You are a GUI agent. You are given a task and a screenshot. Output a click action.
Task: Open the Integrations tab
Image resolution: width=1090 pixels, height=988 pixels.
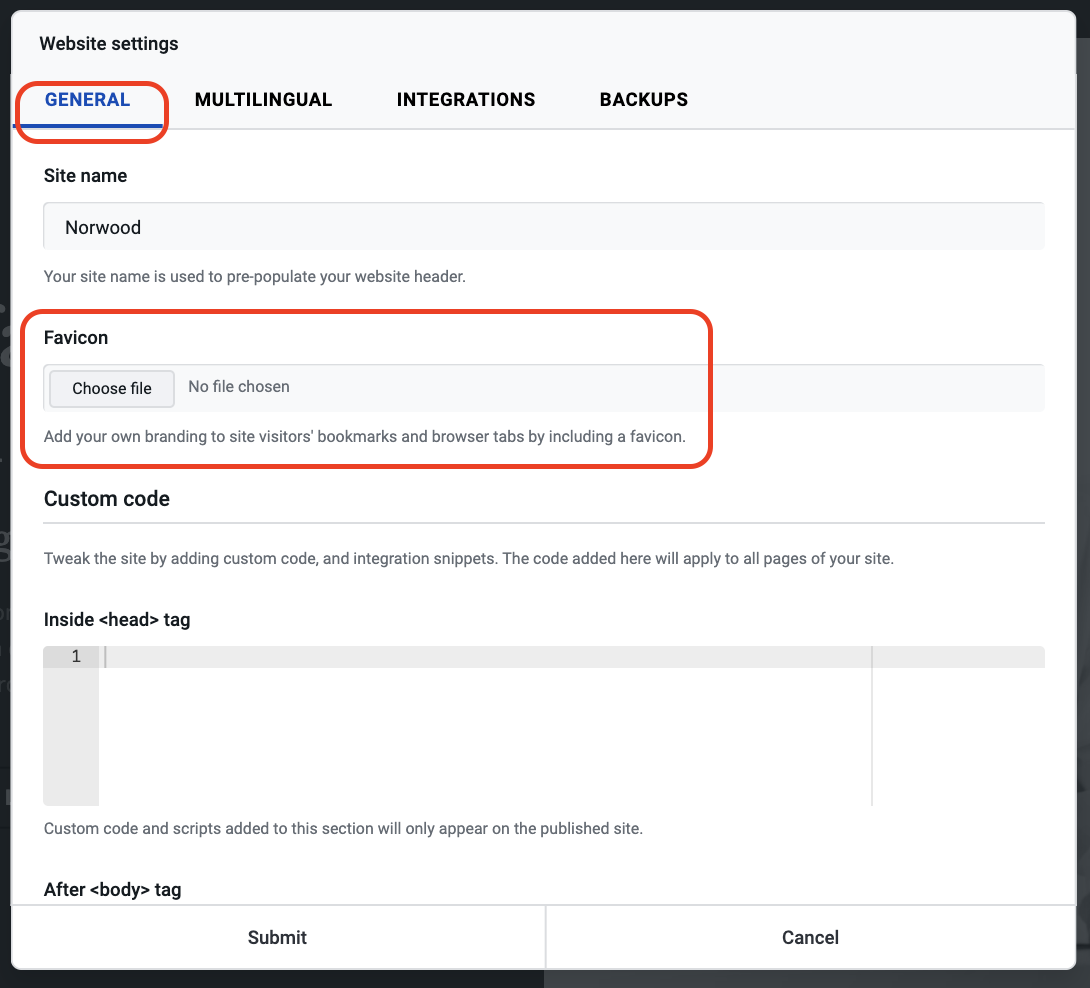coord(466,99)
